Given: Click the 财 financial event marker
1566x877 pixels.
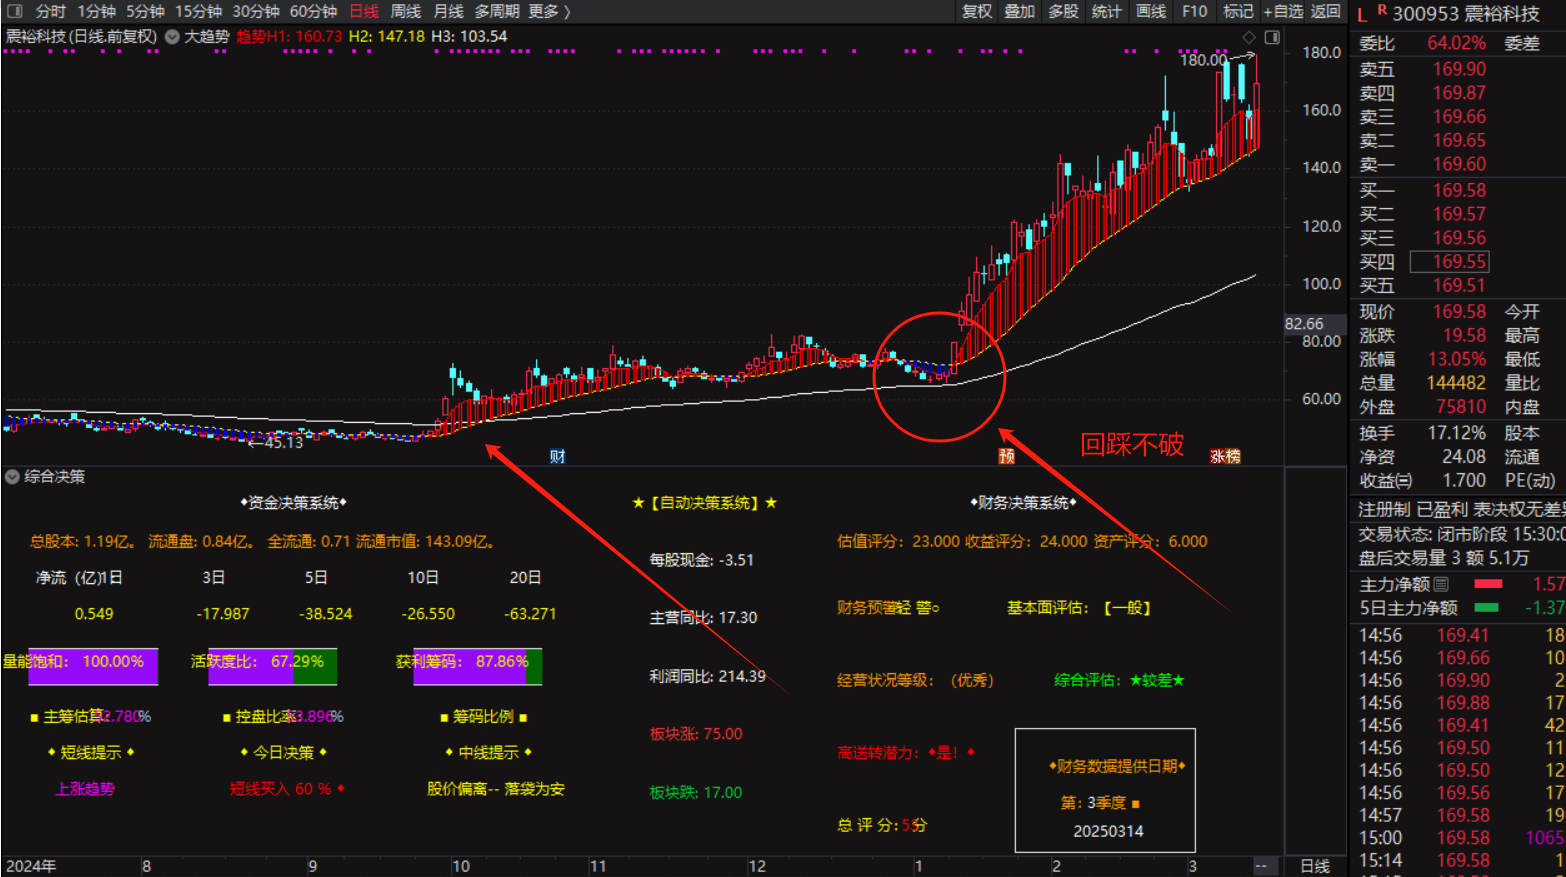Looking at the screenshot, I should click(x=558, y=457).
